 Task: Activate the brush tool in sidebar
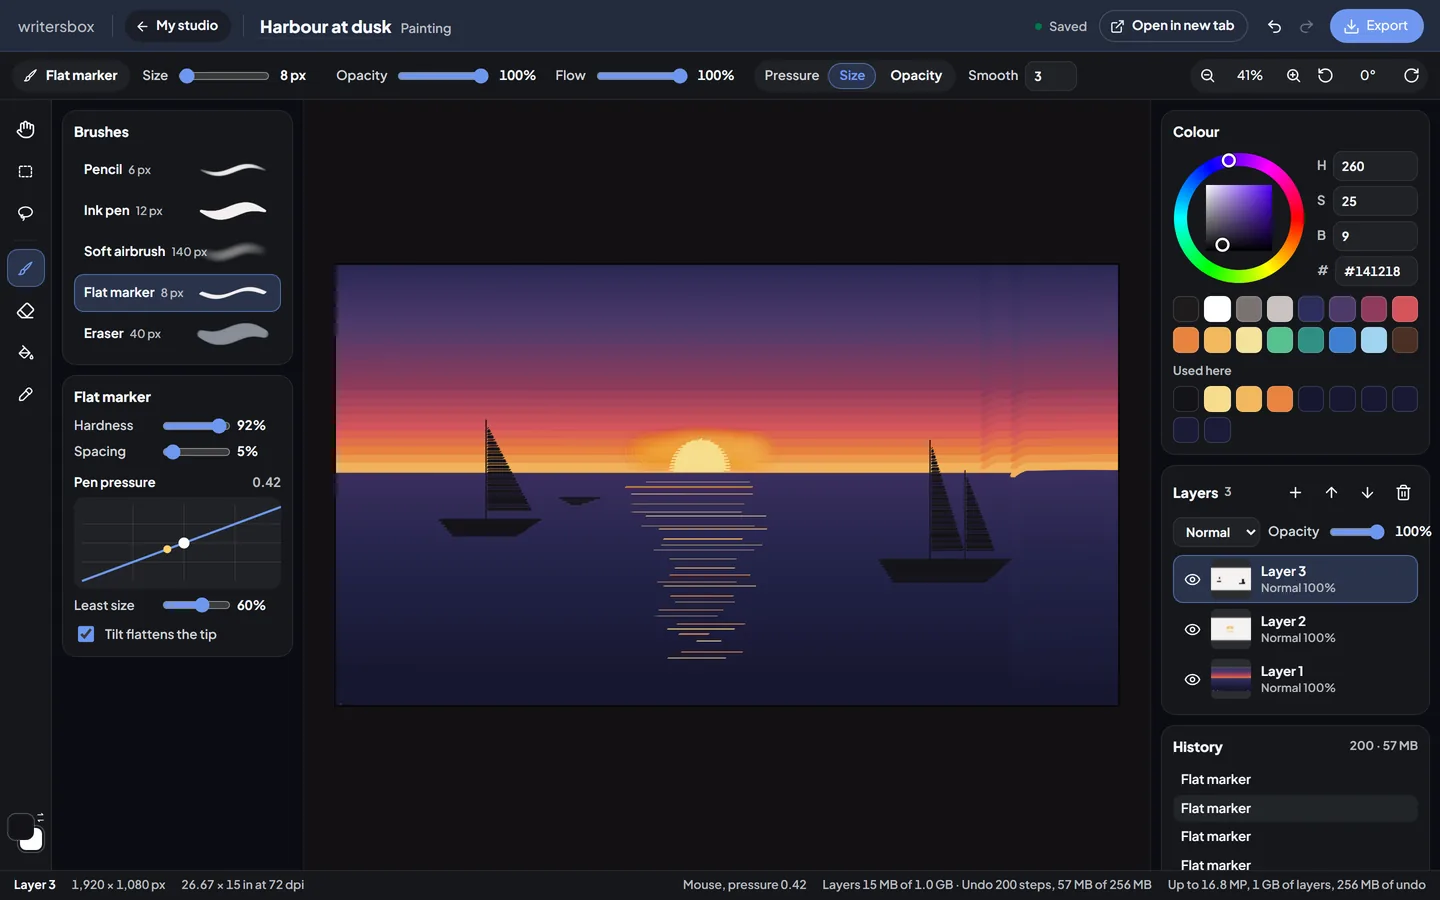click(26, 268)
